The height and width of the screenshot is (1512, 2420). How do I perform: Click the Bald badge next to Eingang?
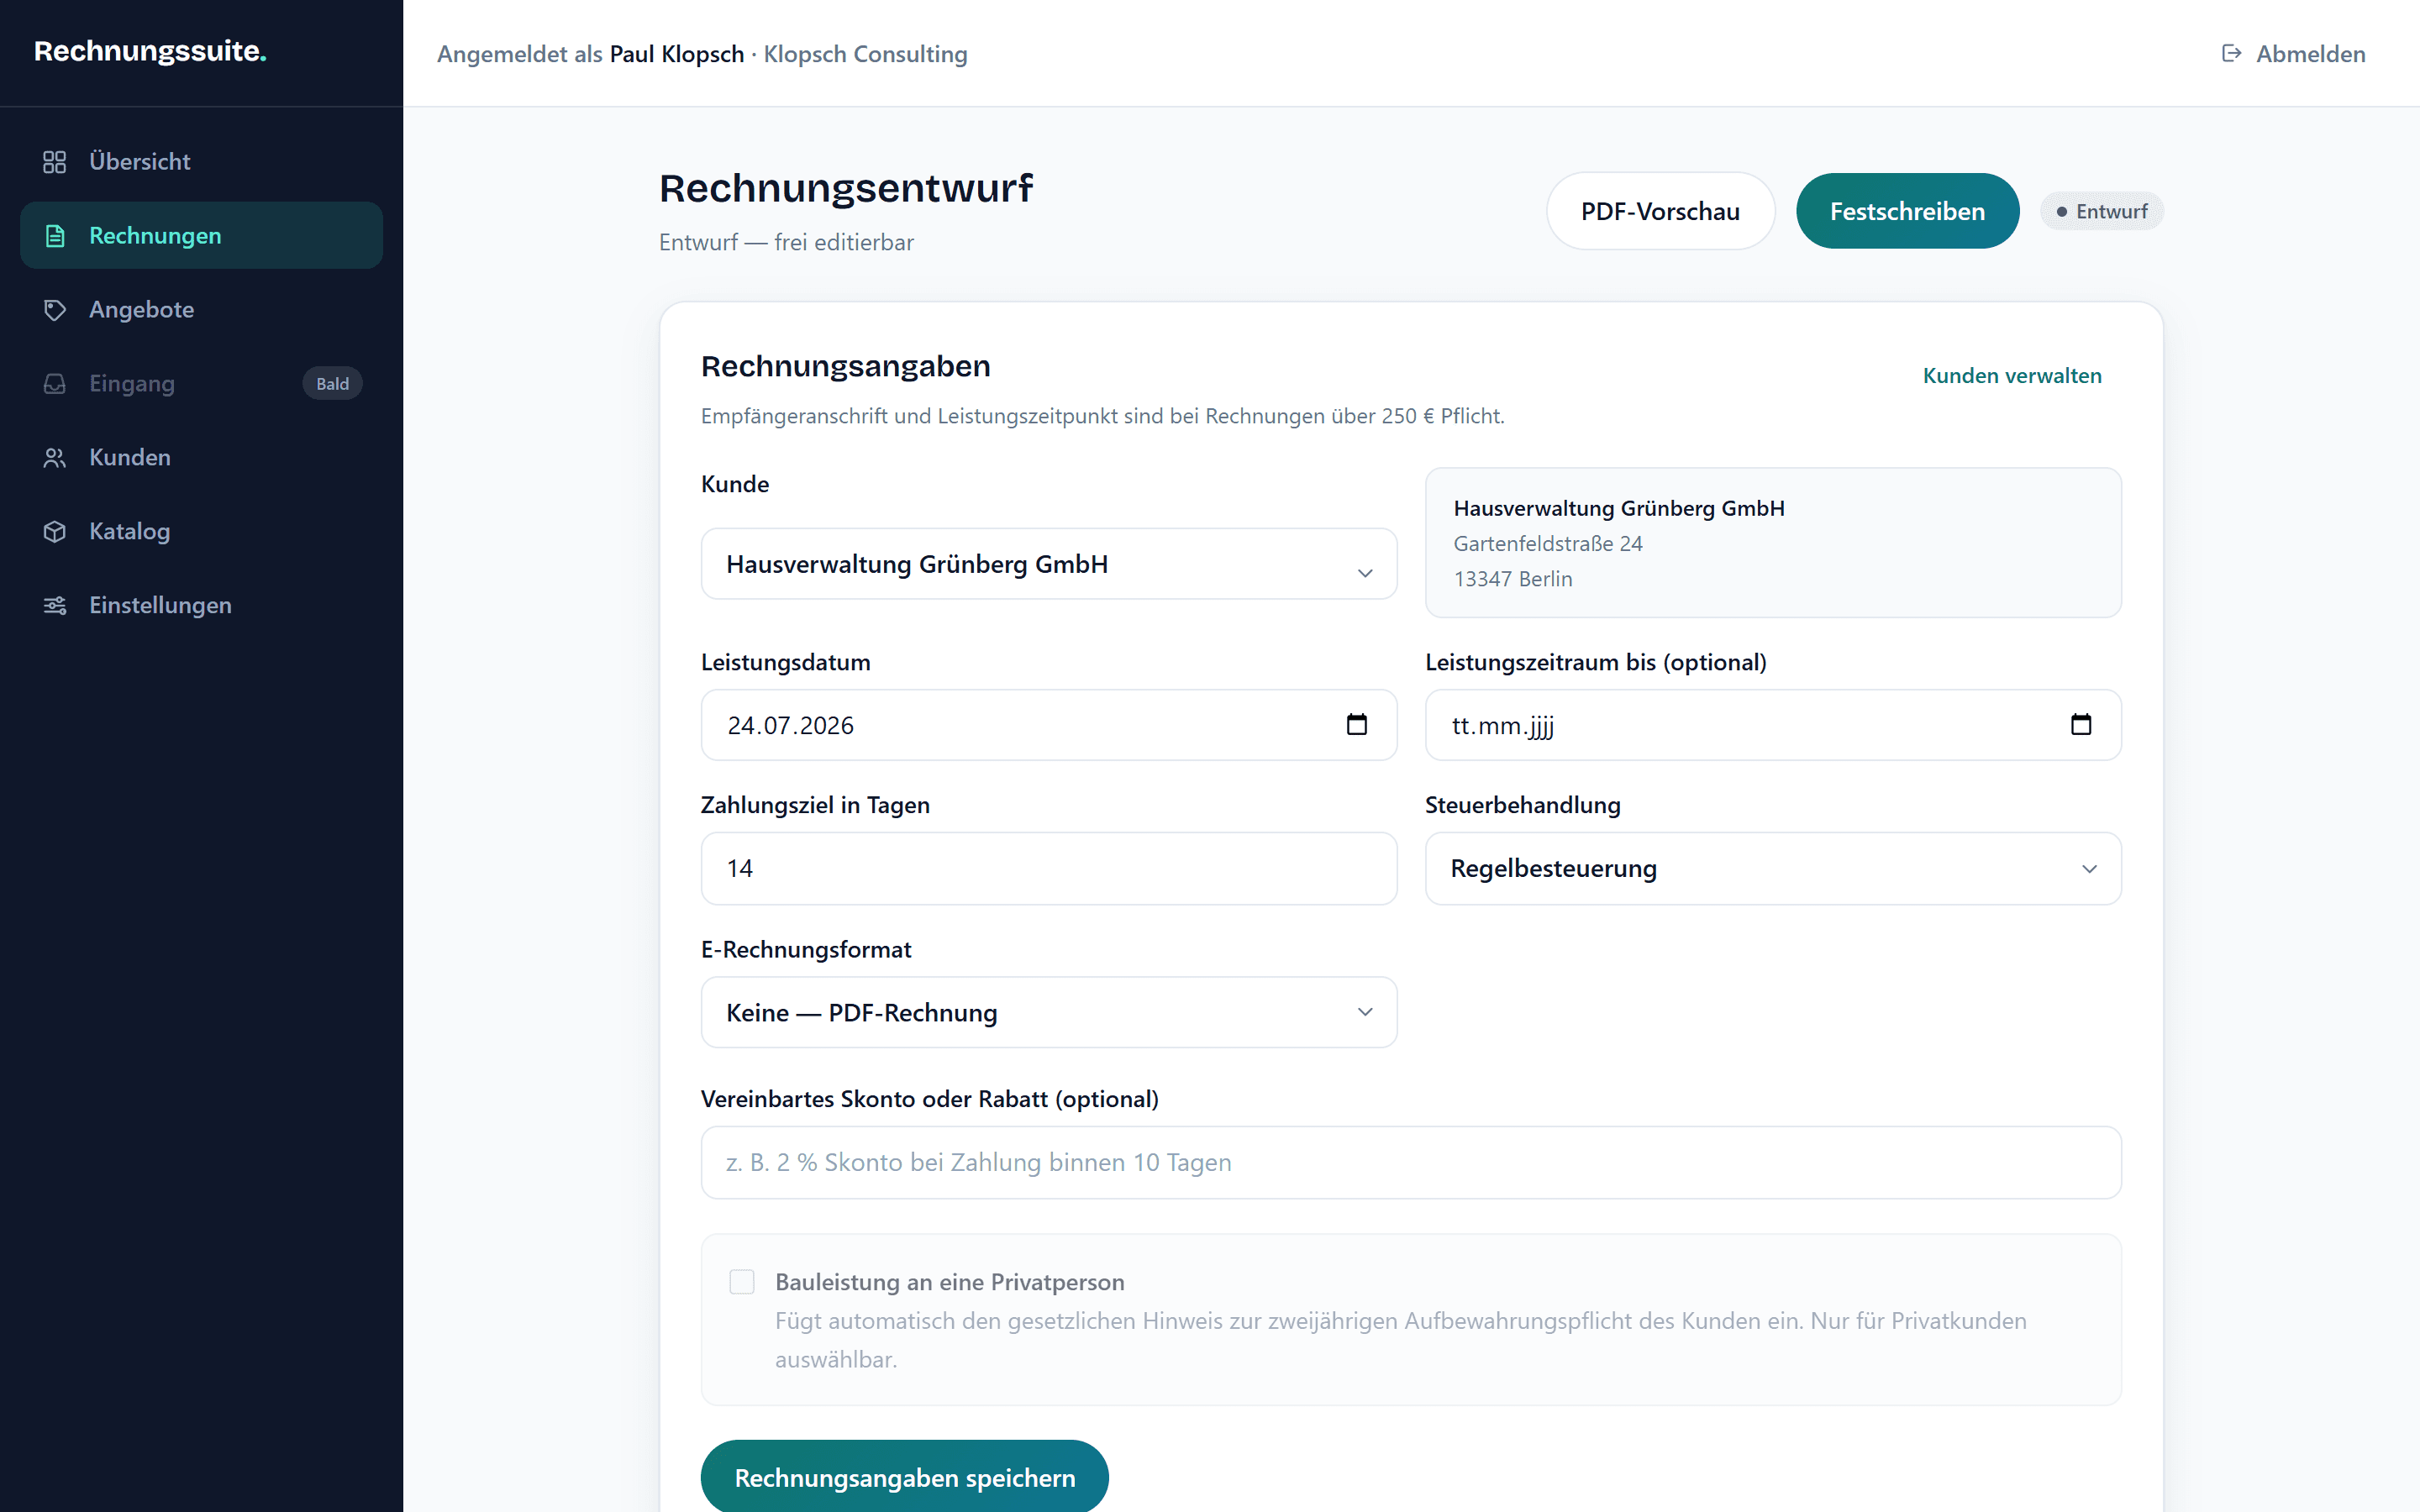point(332,384)
